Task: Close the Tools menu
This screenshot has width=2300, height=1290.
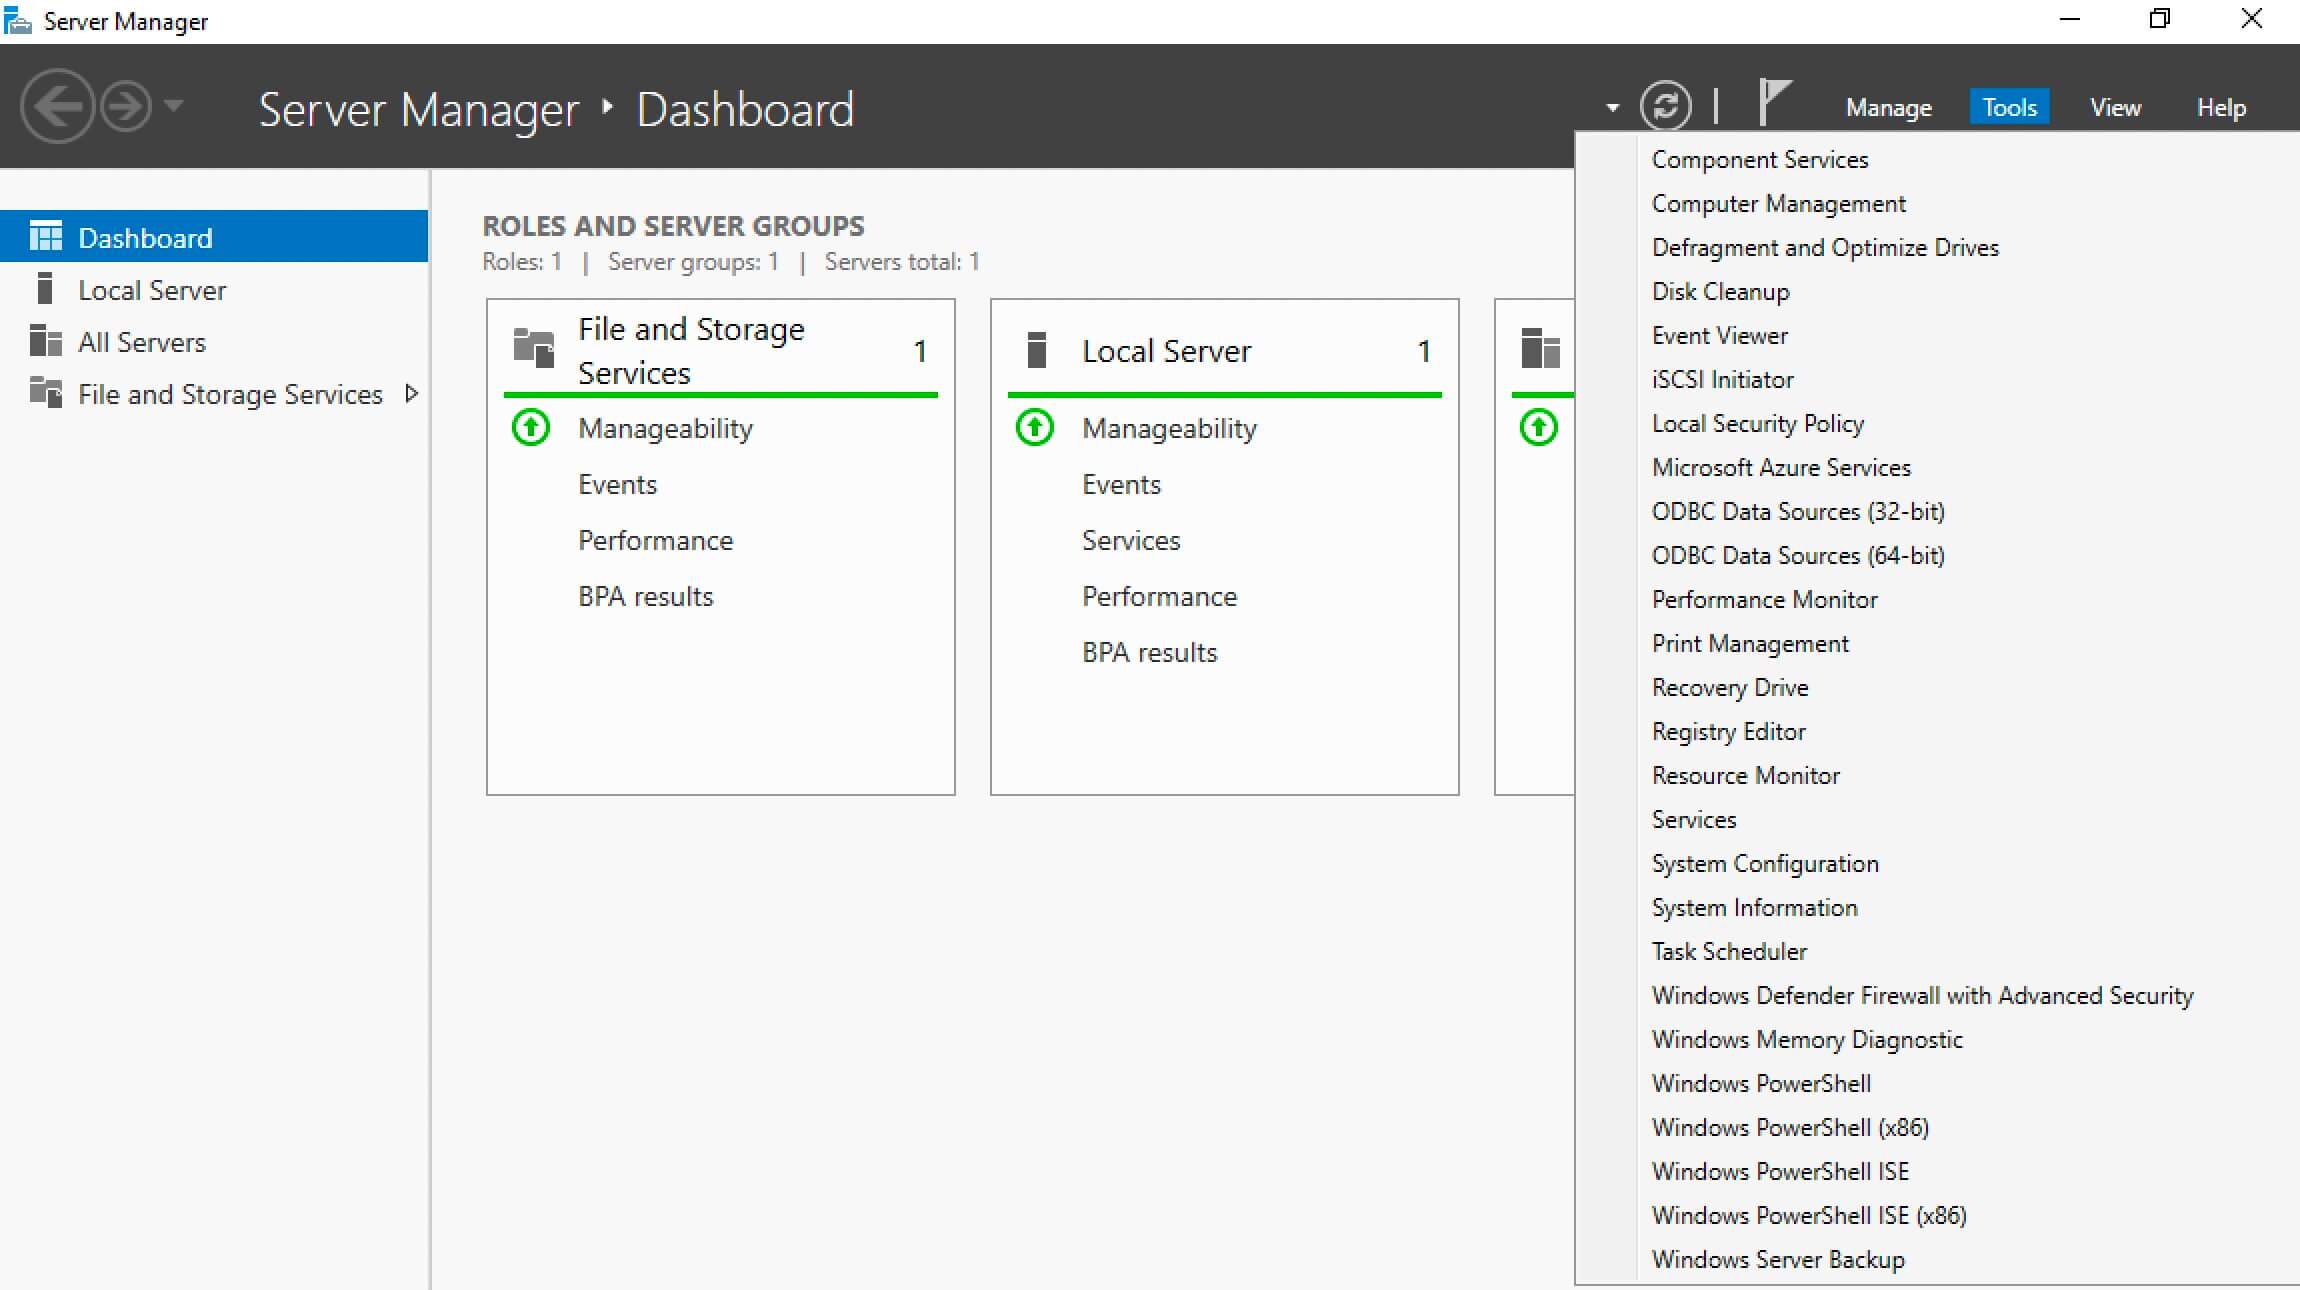Action: (2009, 107)
